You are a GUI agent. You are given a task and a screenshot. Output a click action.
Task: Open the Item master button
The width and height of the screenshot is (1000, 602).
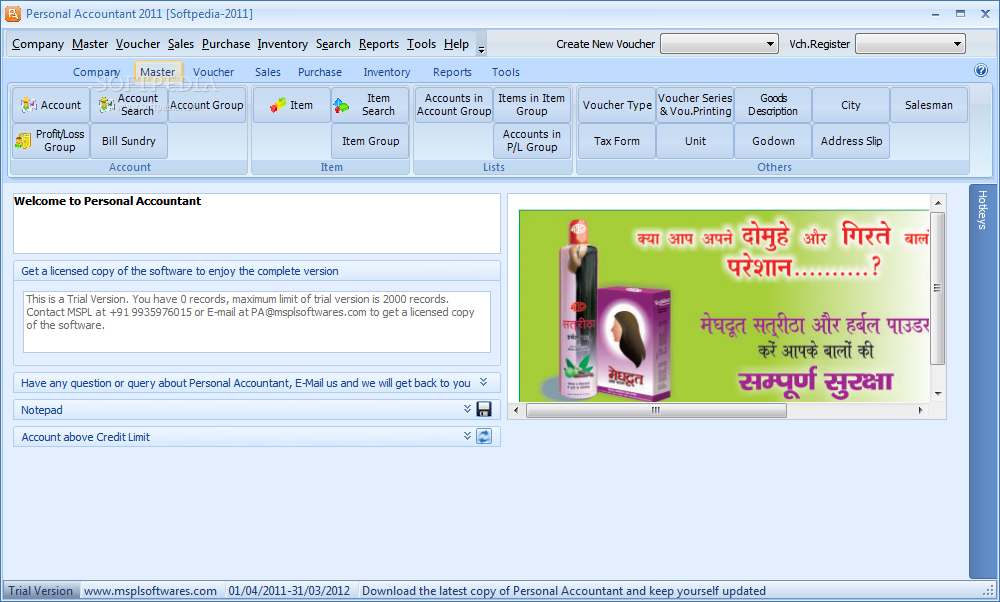coord(291,105)
